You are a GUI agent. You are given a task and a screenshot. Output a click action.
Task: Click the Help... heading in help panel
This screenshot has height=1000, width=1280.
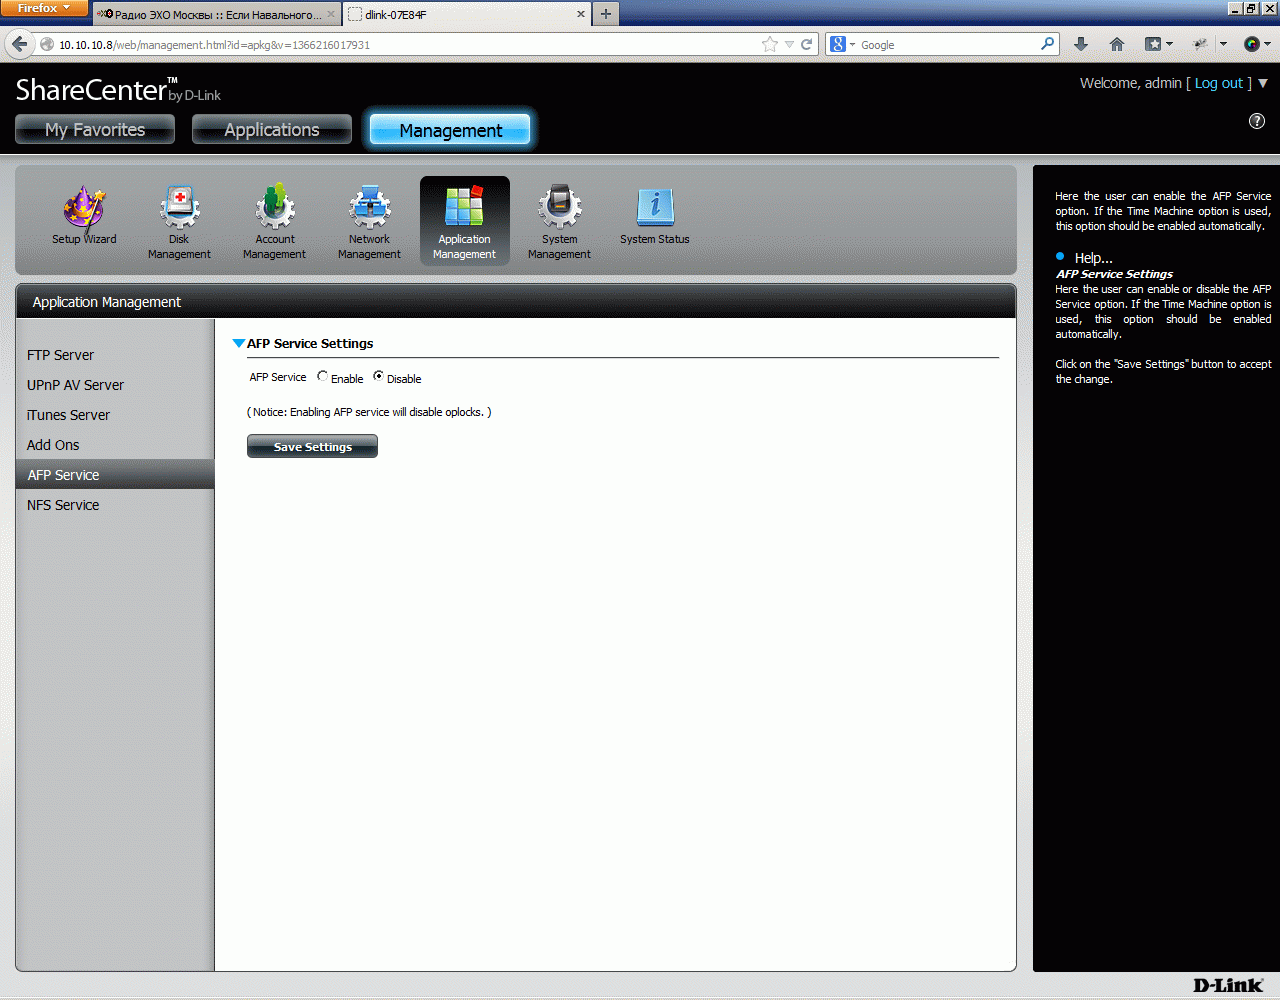pos(1093,258)
